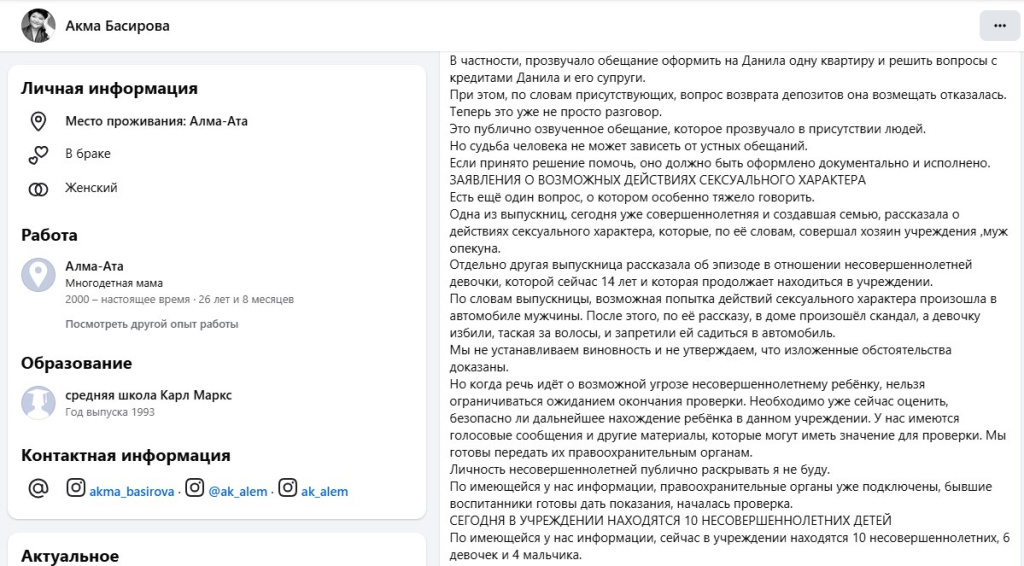This screenshot has height=566, width=1024.
Task: Click the Женский gender entry
Action: click(x=91, y=188)
